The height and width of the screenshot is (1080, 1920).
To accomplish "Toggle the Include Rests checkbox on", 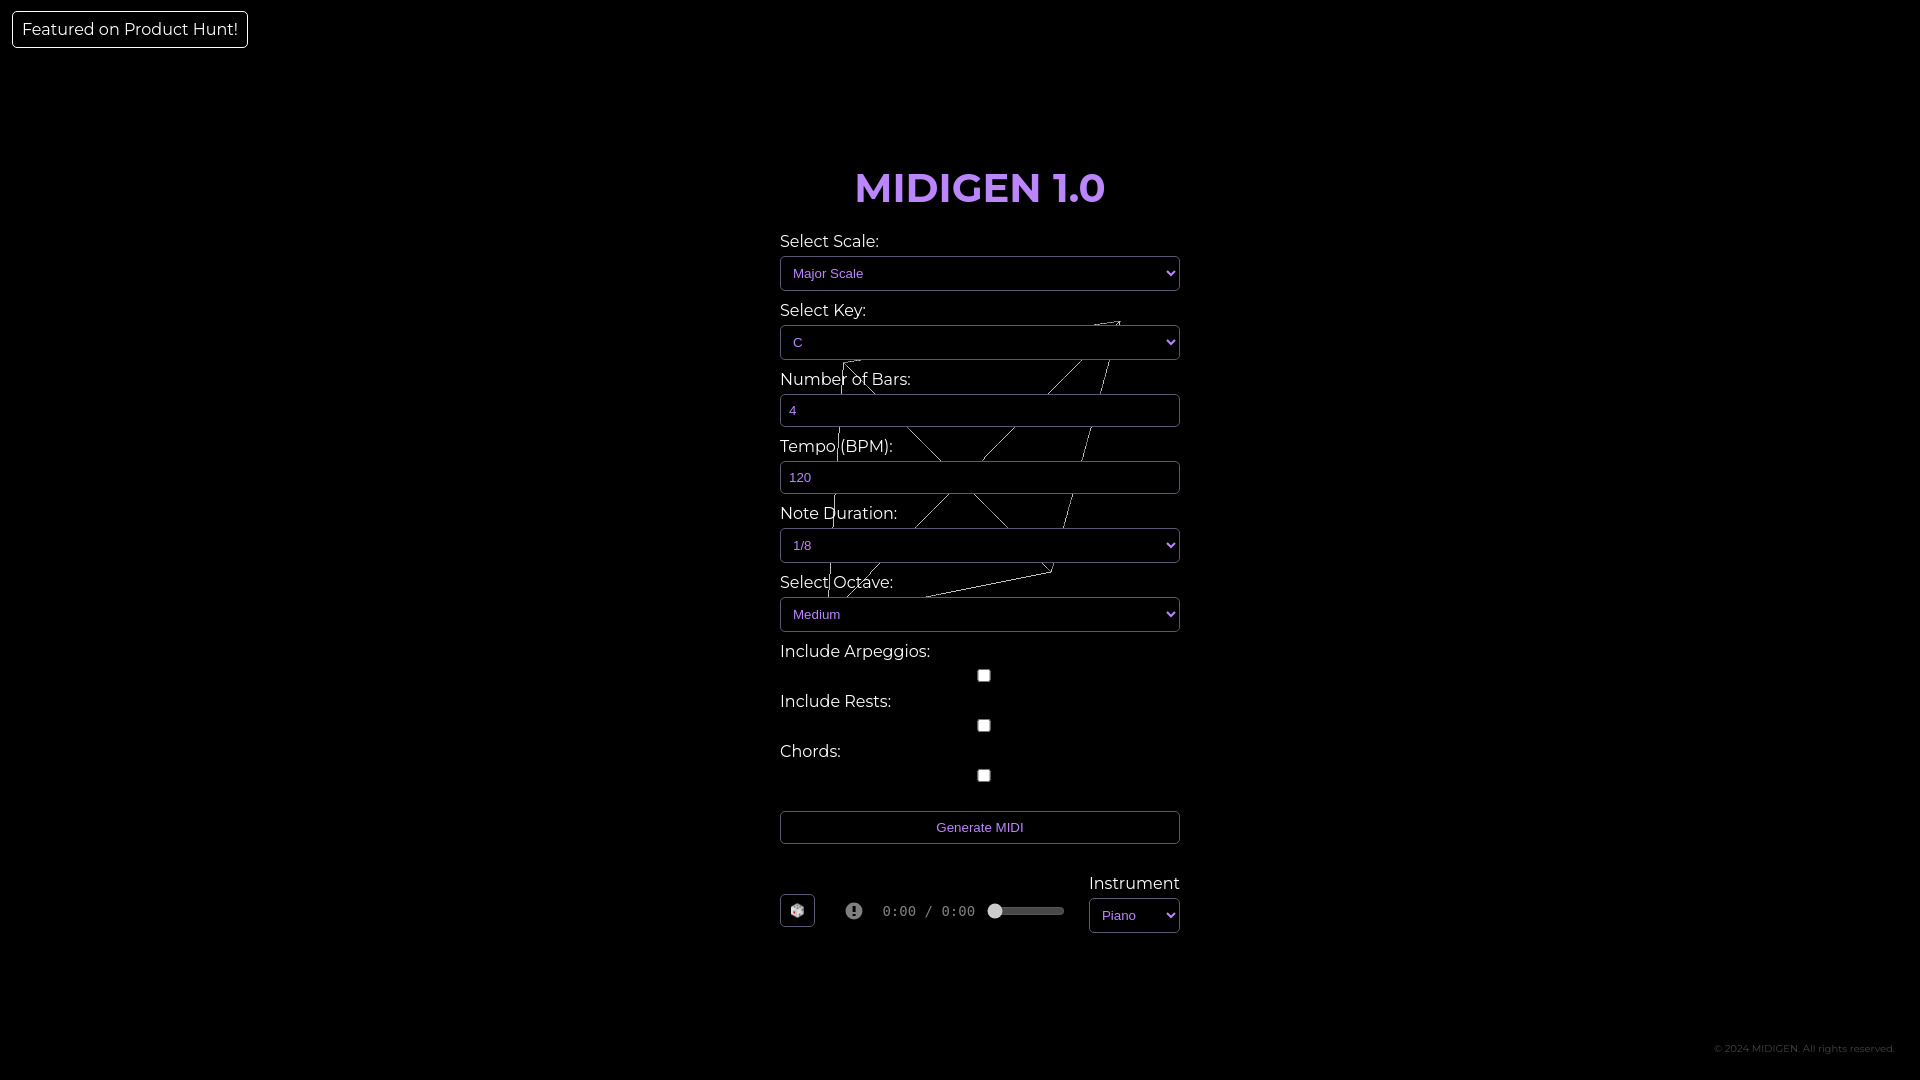I will 982,724.
